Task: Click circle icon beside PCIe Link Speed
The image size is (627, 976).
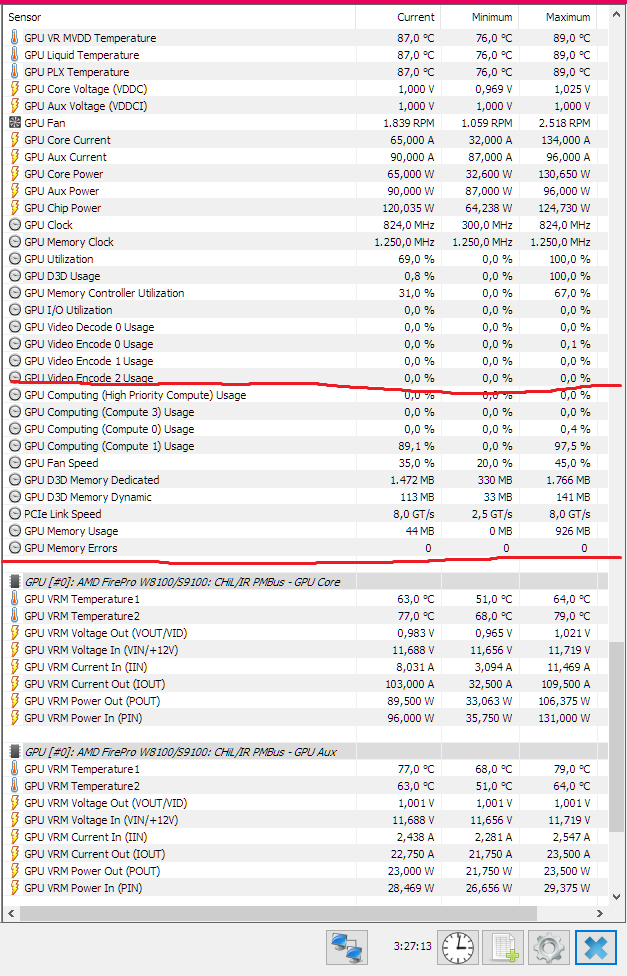Action: pos(15,514)
